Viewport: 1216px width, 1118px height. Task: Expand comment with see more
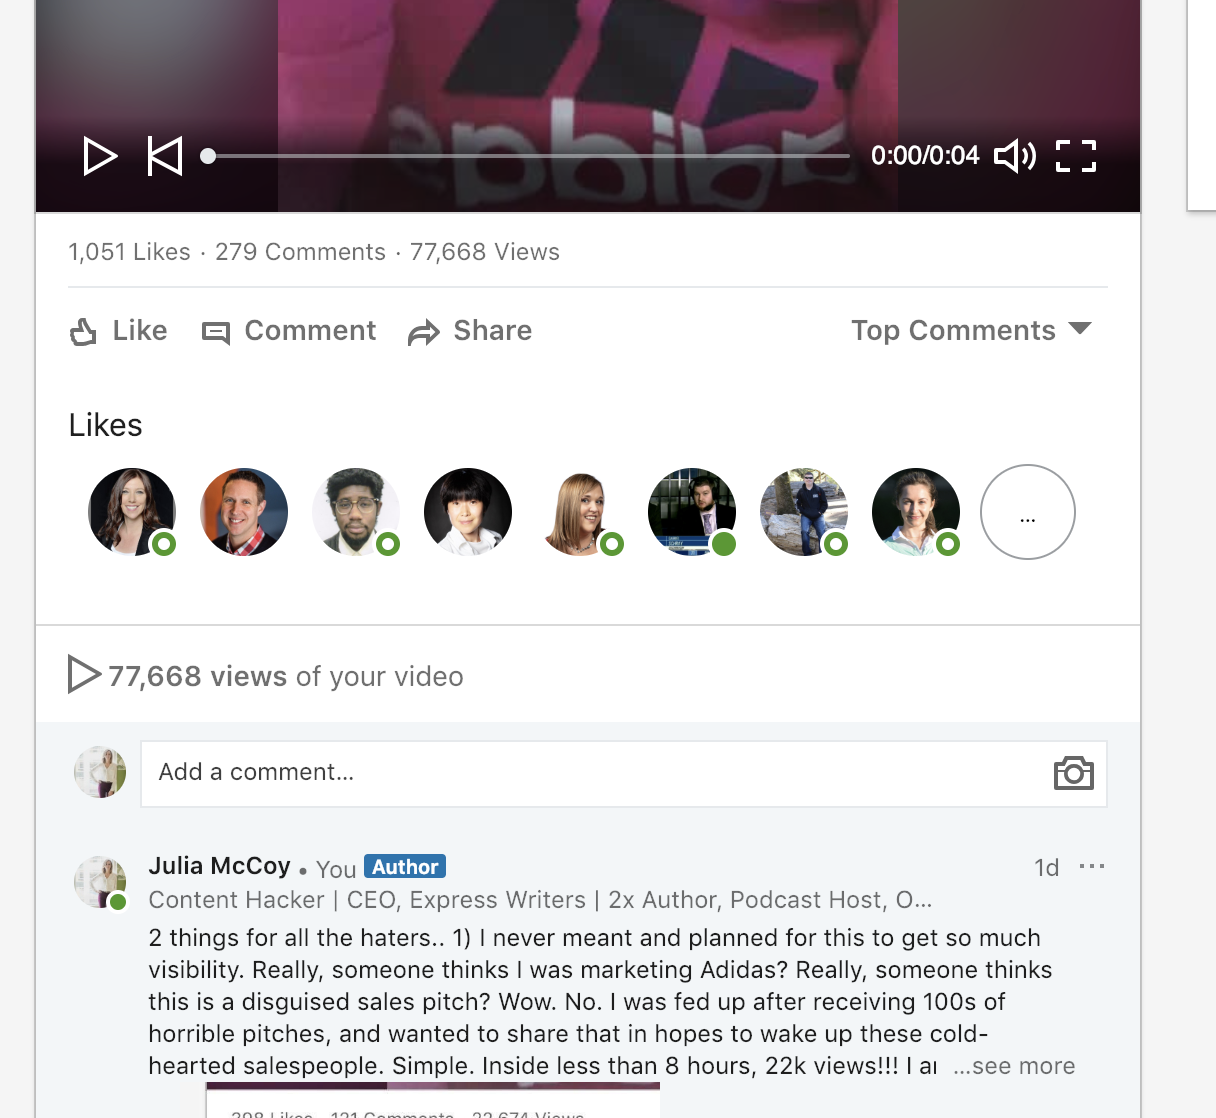click(x=1014, y=1066)
